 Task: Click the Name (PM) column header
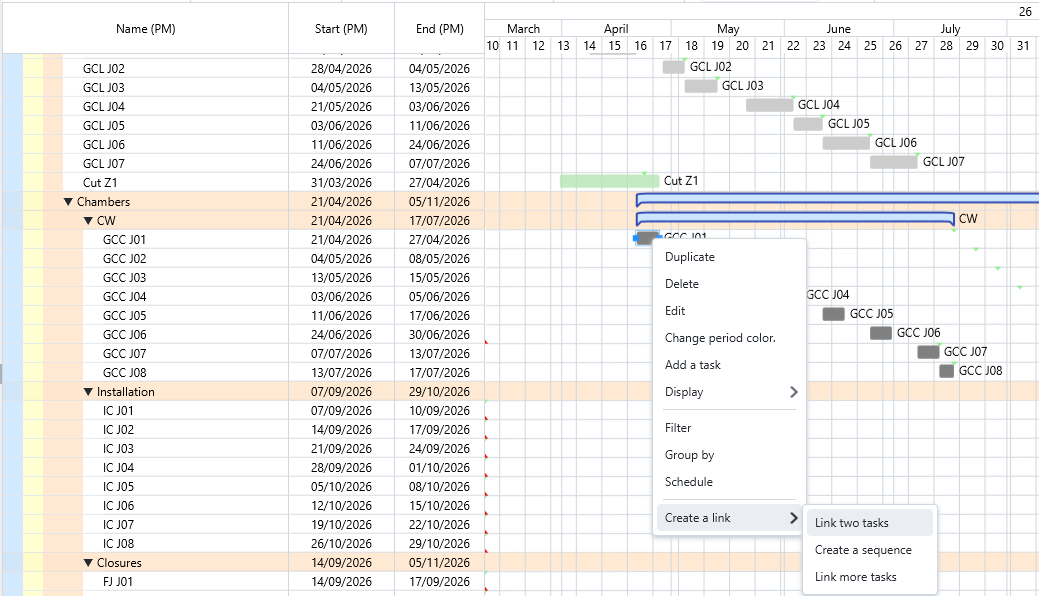(x=146, y=29)
